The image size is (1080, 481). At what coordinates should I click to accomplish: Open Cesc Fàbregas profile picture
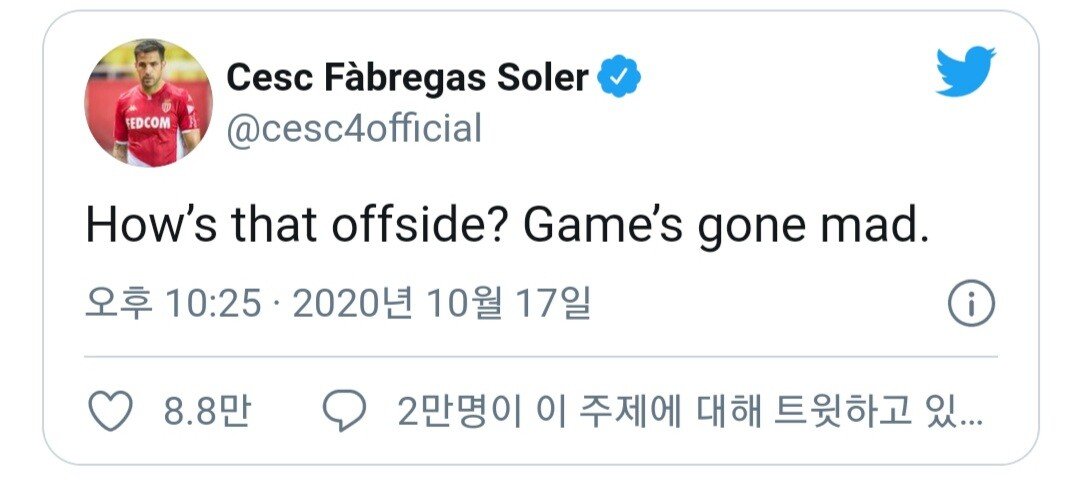(x=148, y=103)
